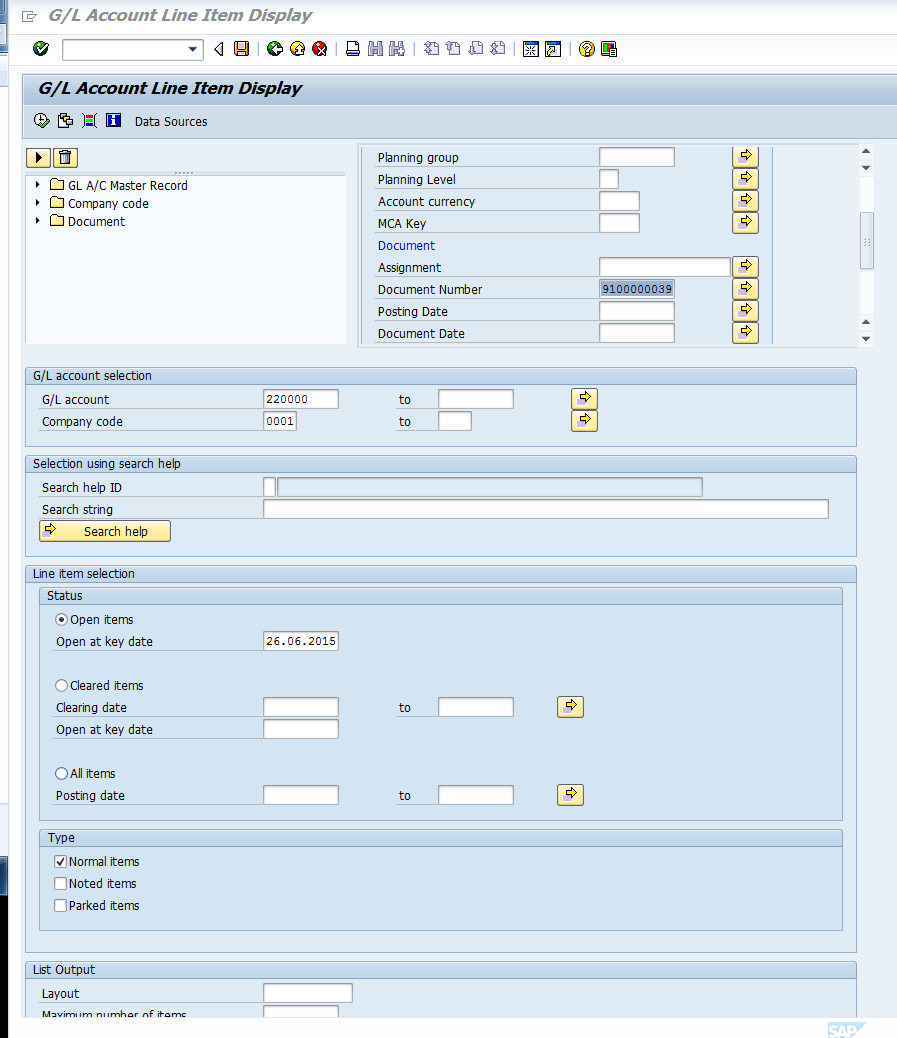This screenshot has width=897, height=1038.
Task: Open multiple selection for Clearing date
Action: (x=571, y=707)
